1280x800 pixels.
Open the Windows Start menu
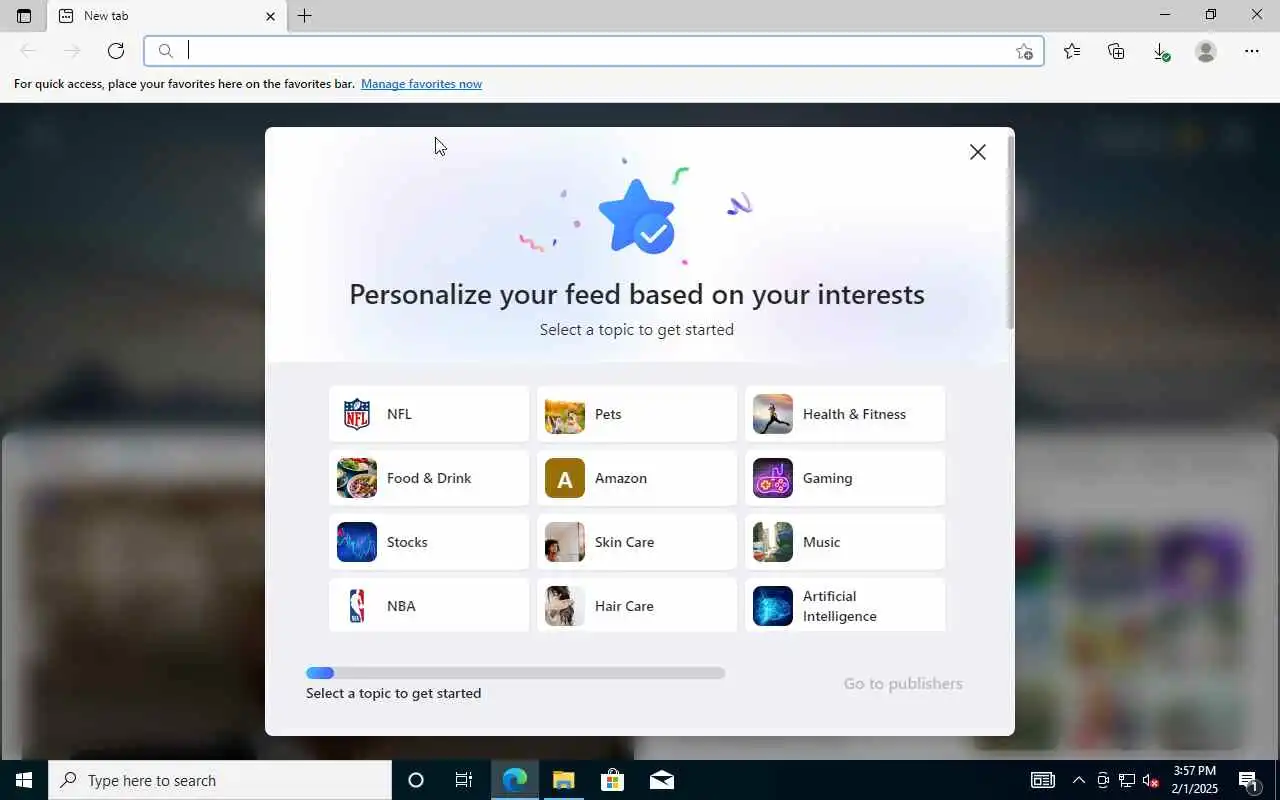click(x=24, y=780)
